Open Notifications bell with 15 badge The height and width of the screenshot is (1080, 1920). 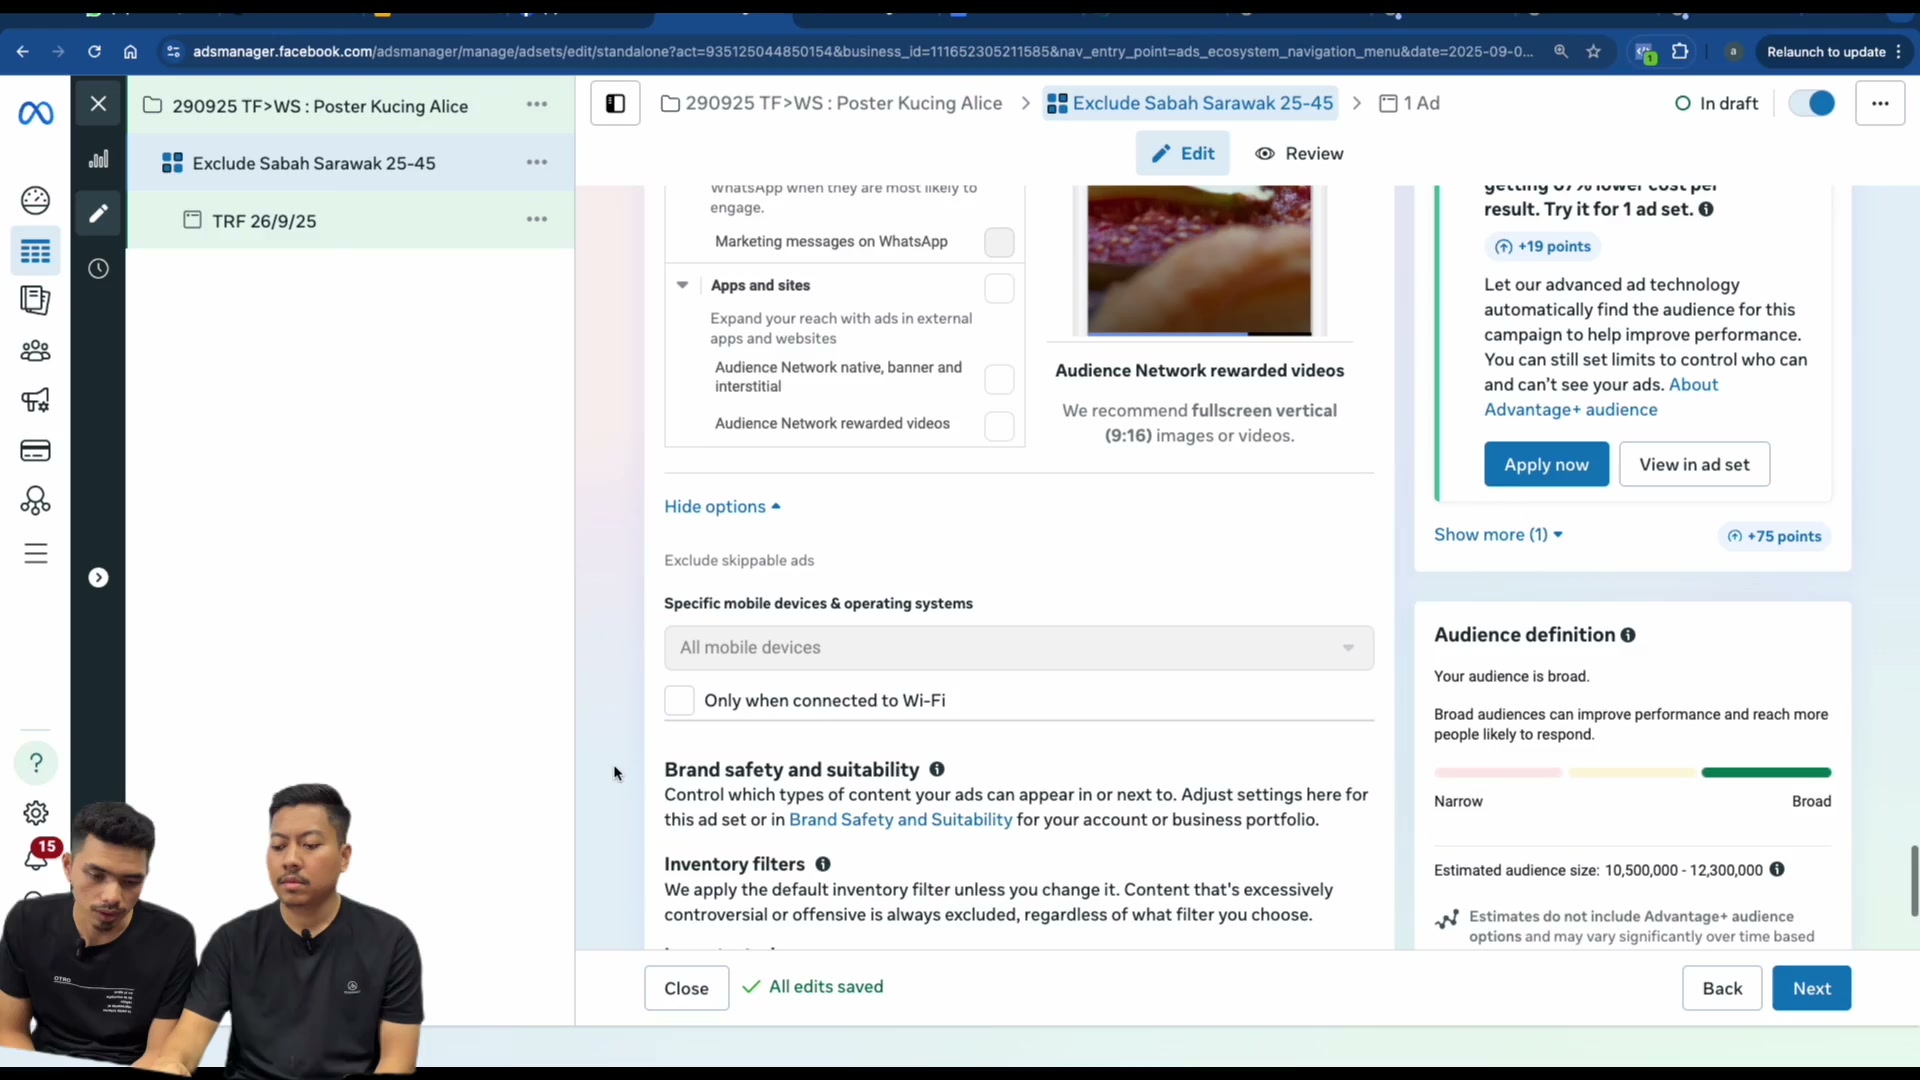[38, 856]
